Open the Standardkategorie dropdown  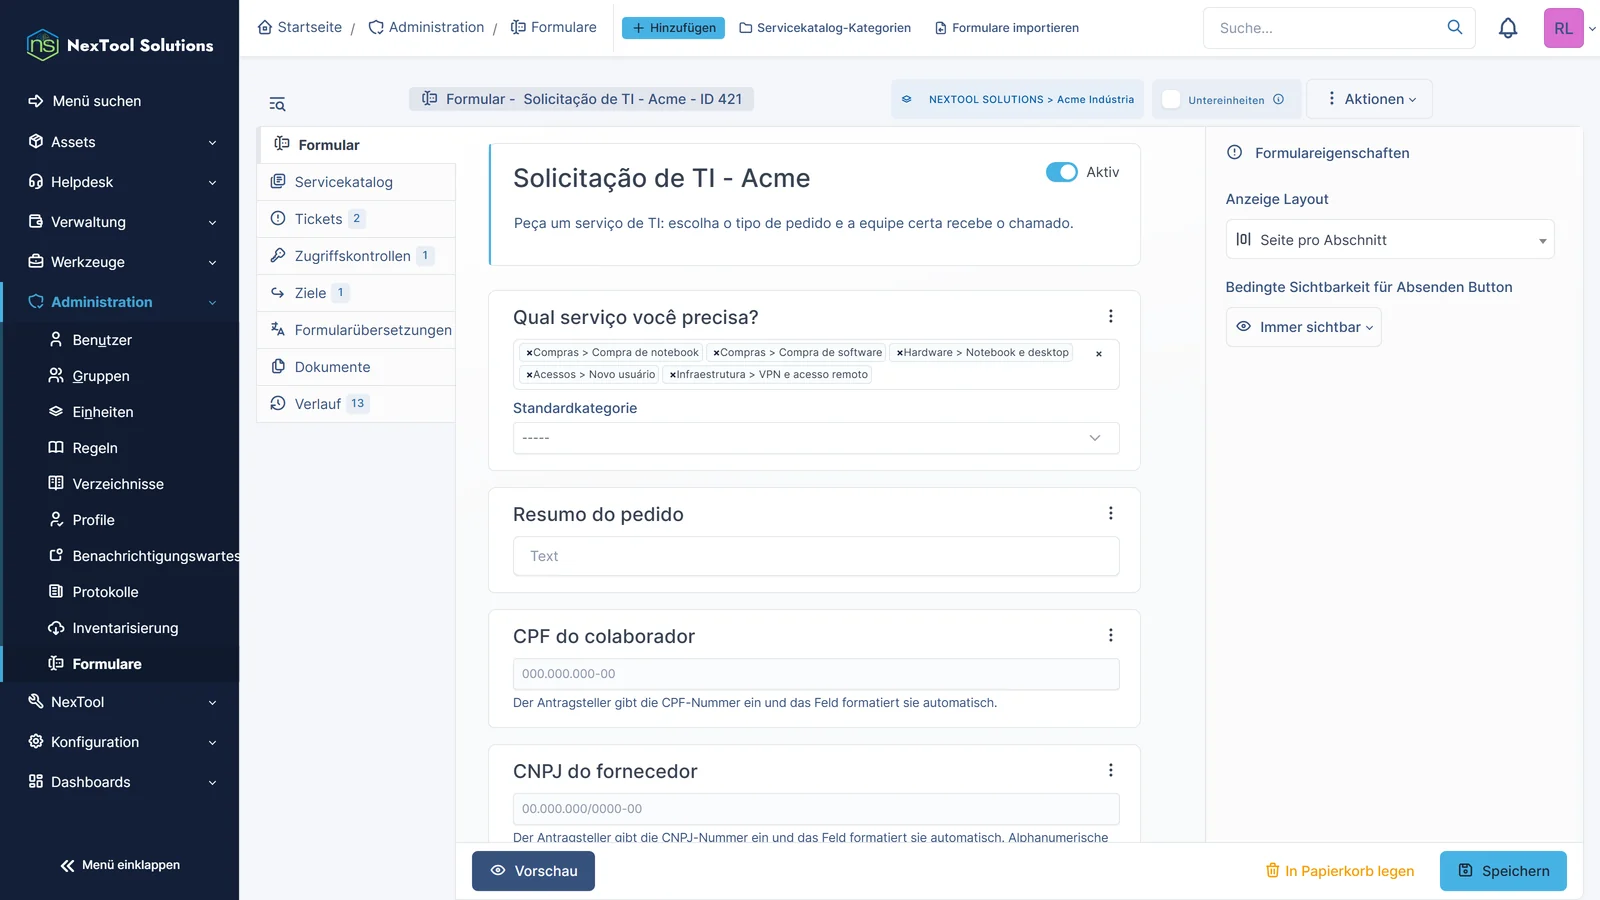816,438
